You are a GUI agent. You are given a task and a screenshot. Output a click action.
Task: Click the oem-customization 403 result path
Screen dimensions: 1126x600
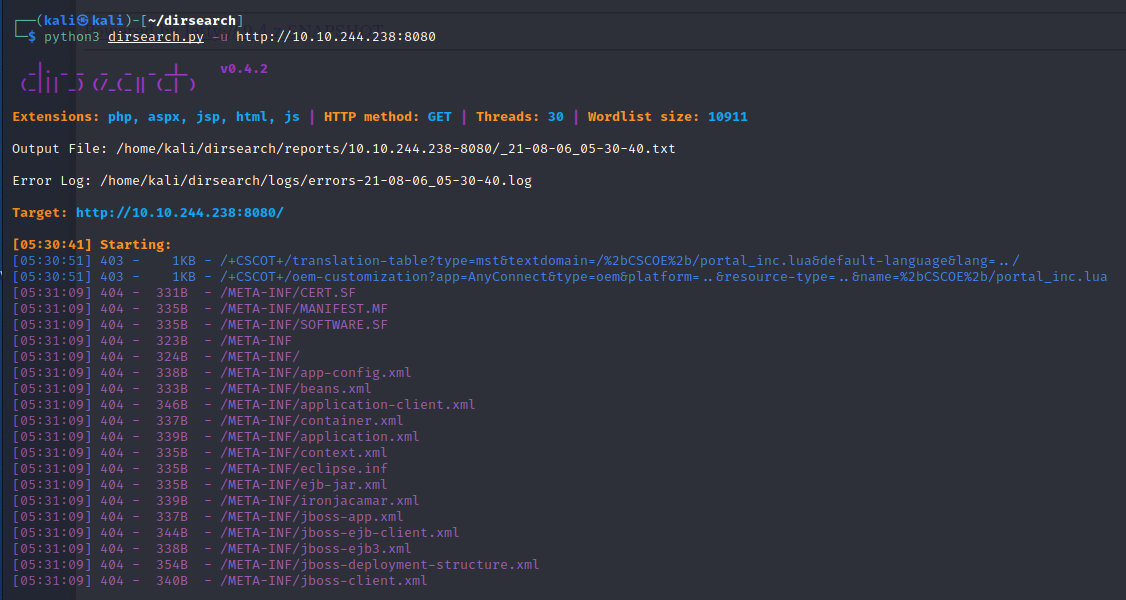pyautogui.click(x=664, y=277)
